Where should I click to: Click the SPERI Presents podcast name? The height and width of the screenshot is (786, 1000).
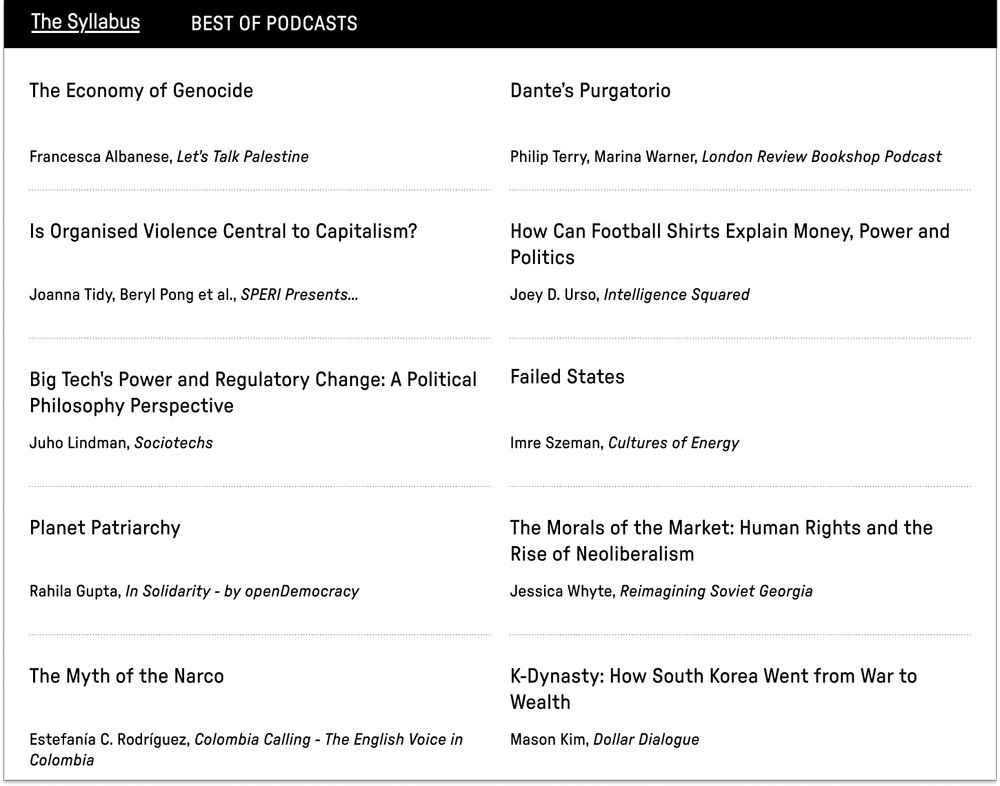click(x=299, y=295)
